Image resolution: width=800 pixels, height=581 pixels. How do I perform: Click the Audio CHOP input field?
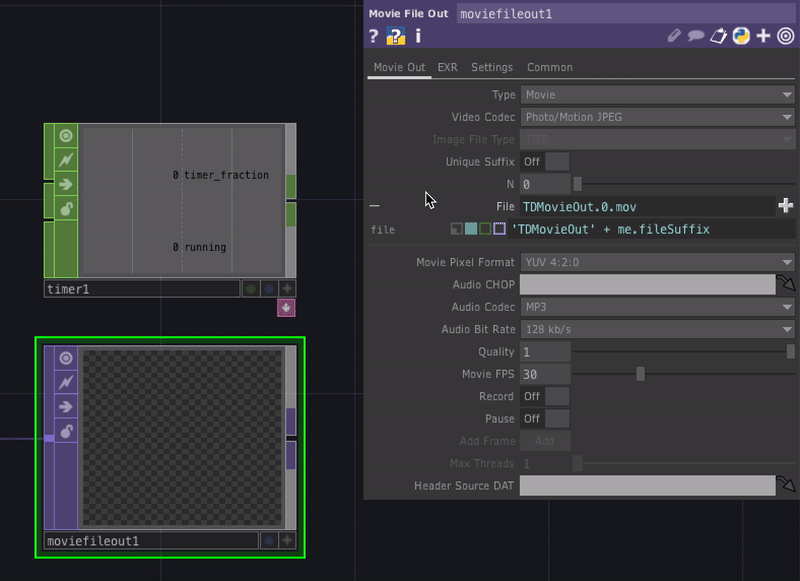647,285
